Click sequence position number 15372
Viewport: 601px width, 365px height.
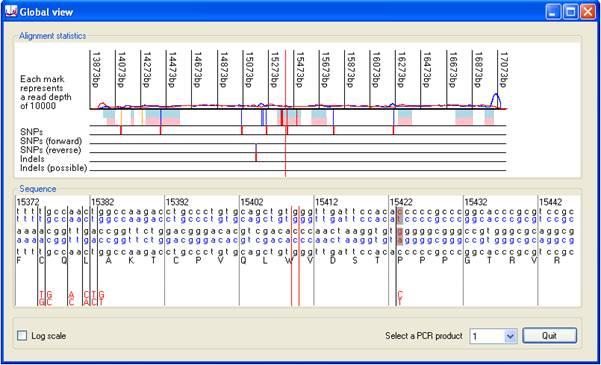(x=28, y=202)
